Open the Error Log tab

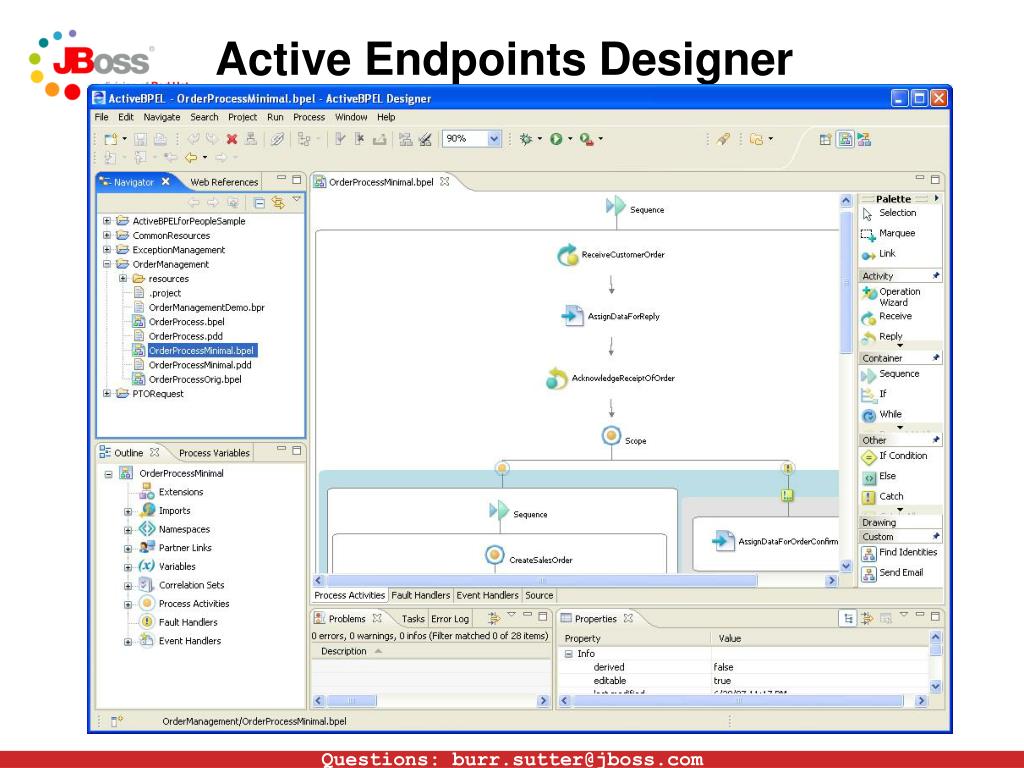point(450,619)
